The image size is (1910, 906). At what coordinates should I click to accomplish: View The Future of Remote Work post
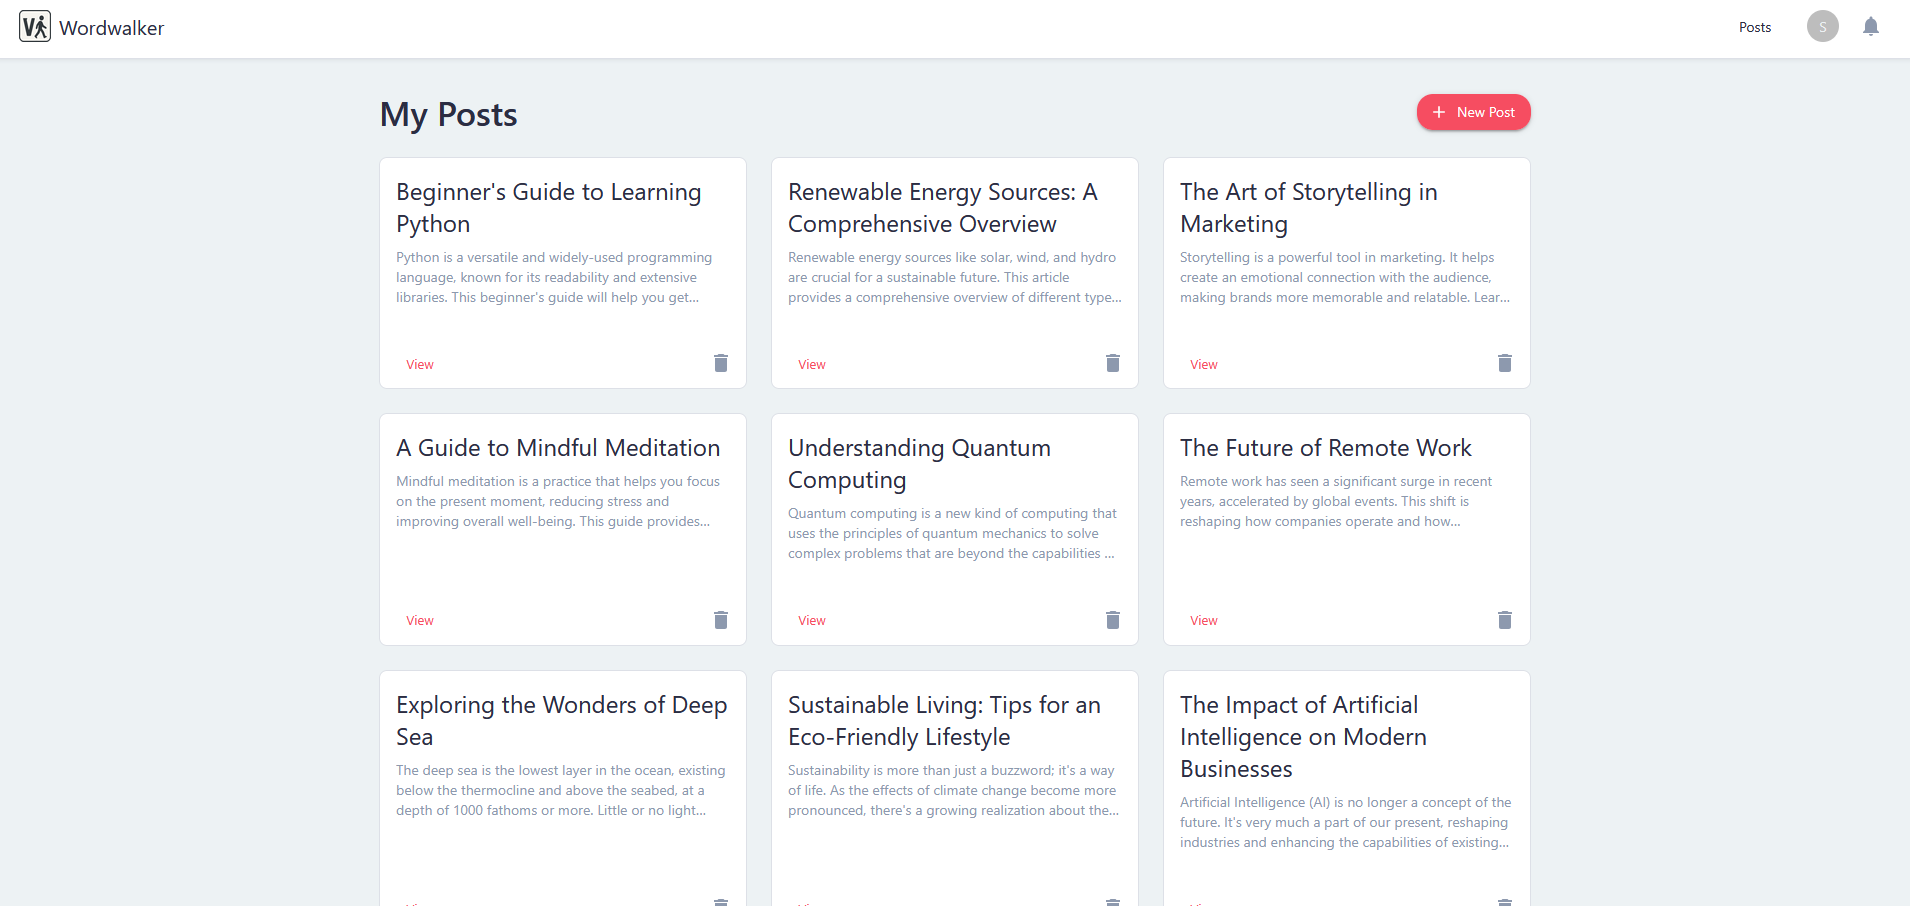[x=1204, y=621]
